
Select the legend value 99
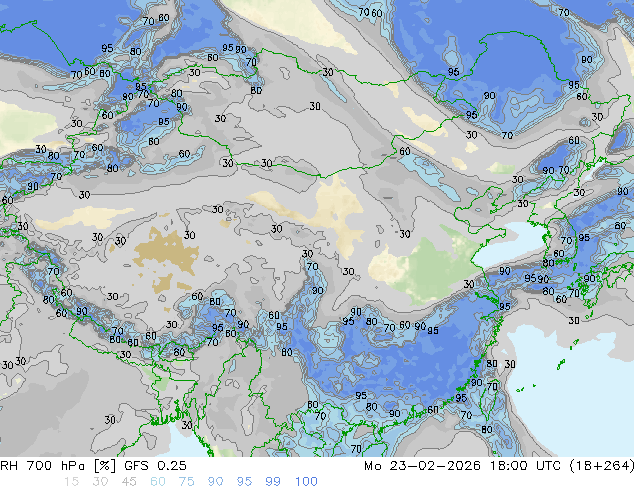point(273,482)
